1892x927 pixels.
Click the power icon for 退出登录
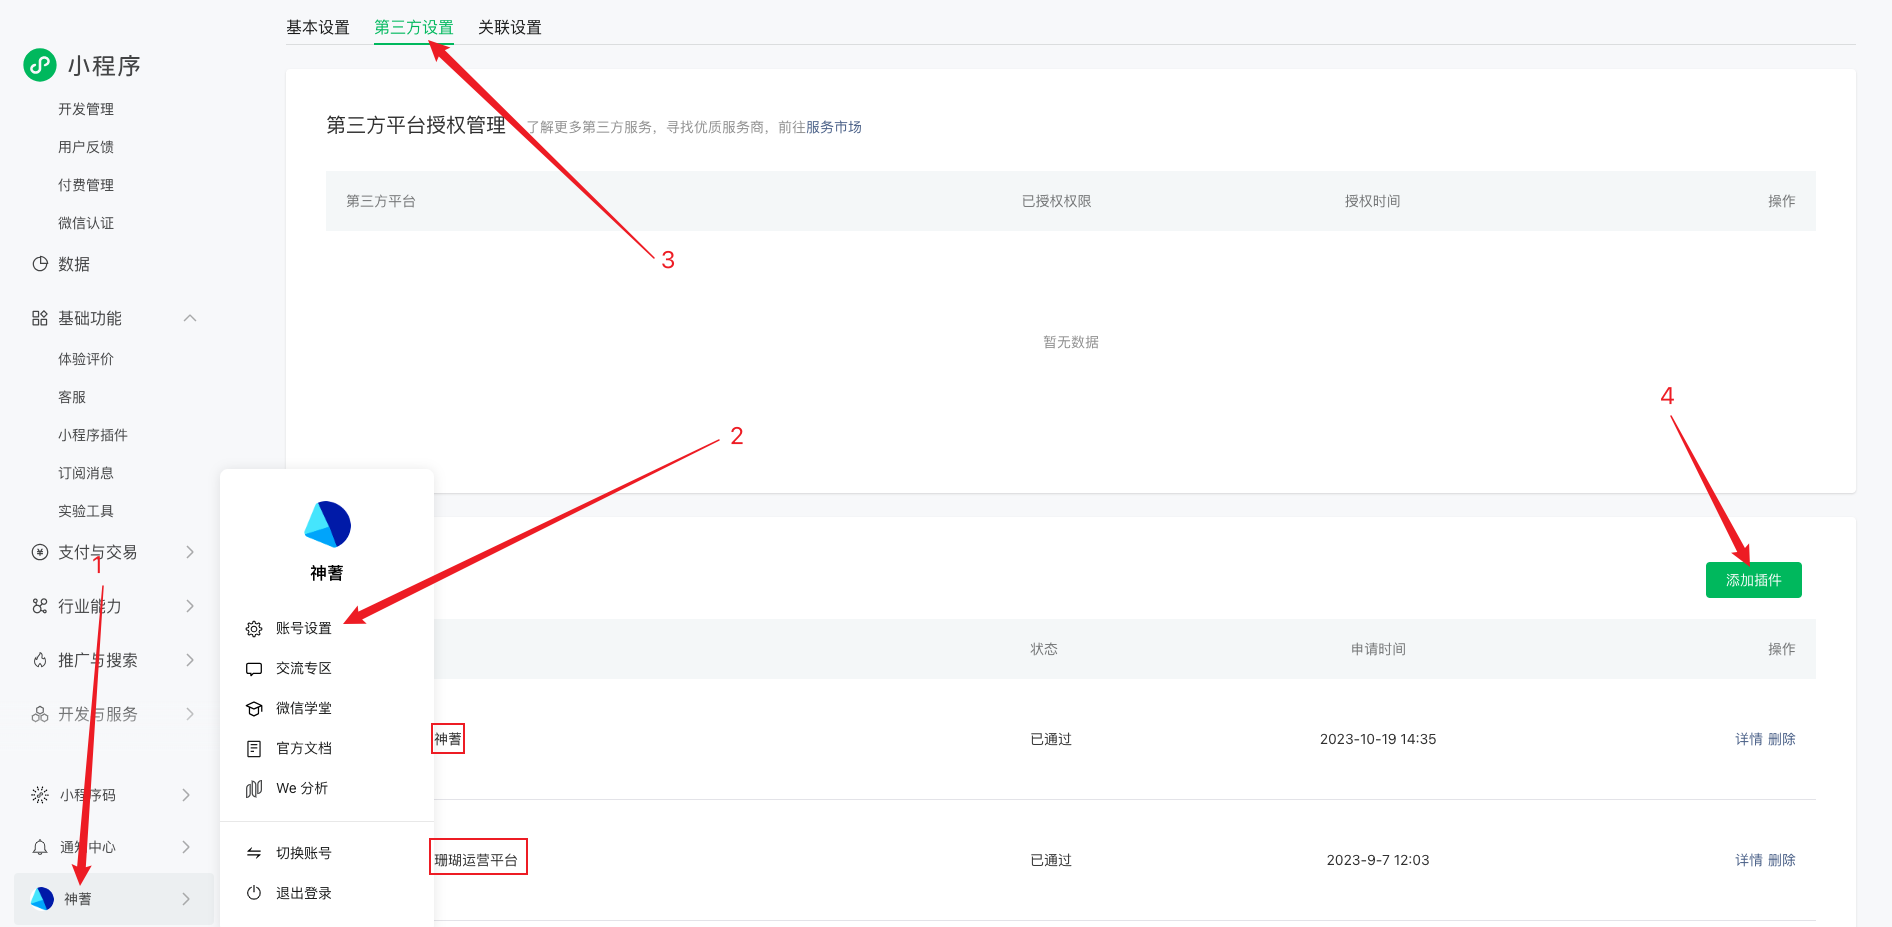tap(254, 893)
